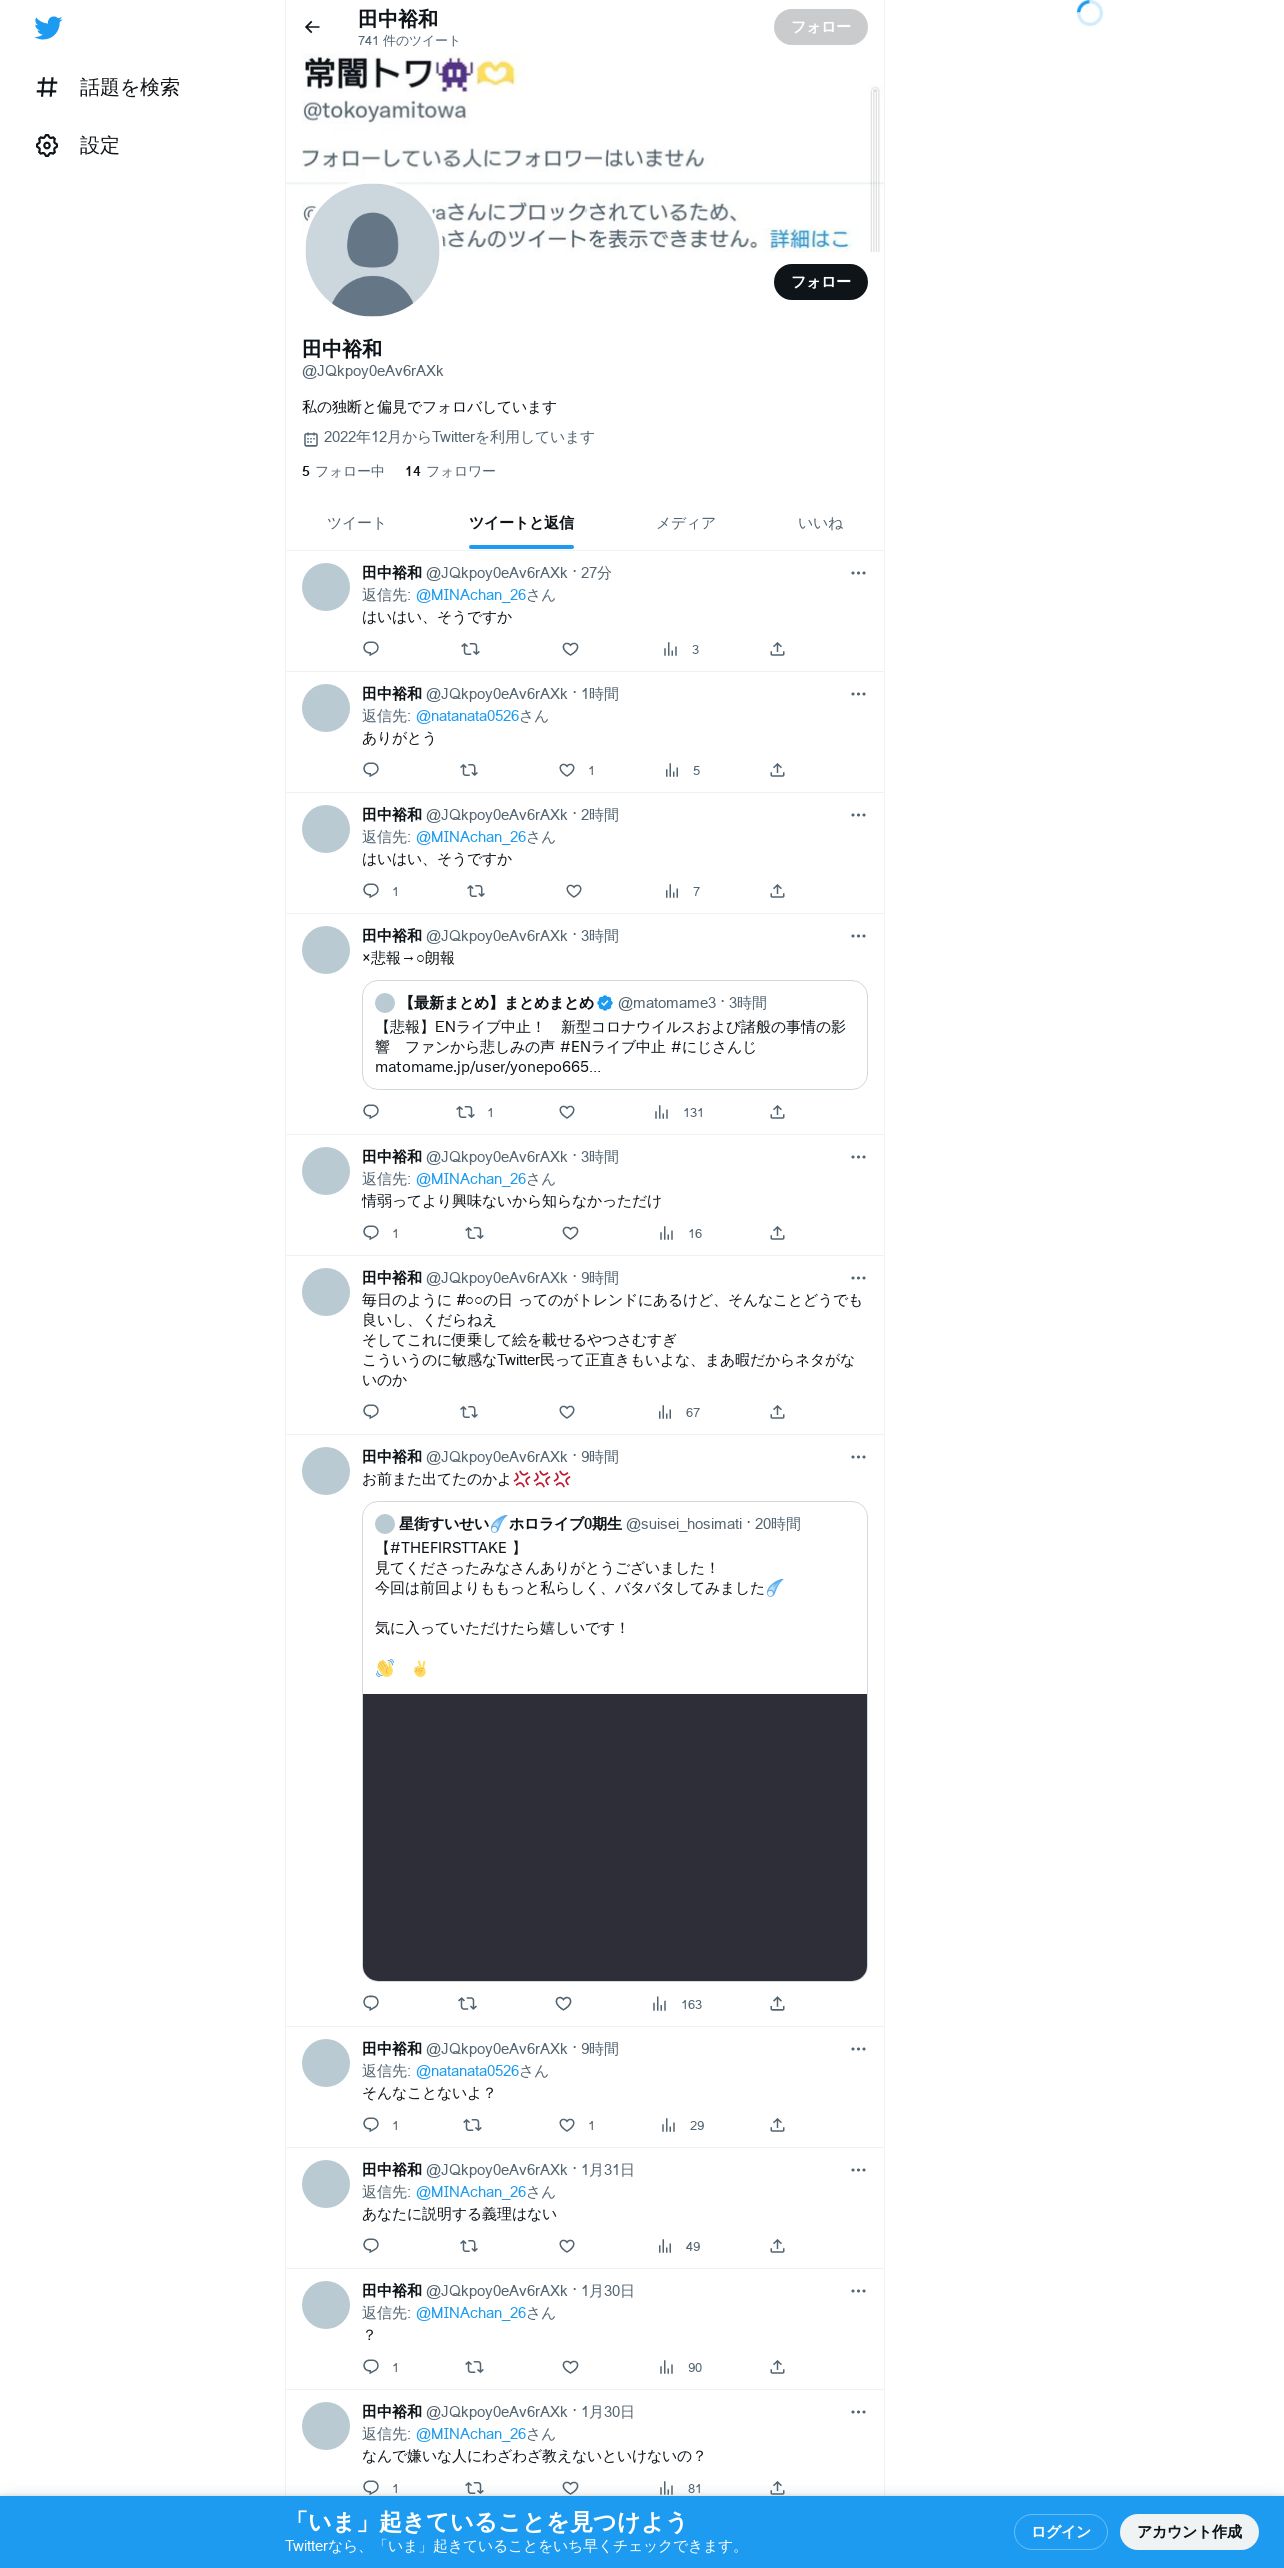Viewport: 1284px width, 2568px height.
Task: Like the ×悲報→○朗報 quote tweet
Action: tap(567, 1112)
